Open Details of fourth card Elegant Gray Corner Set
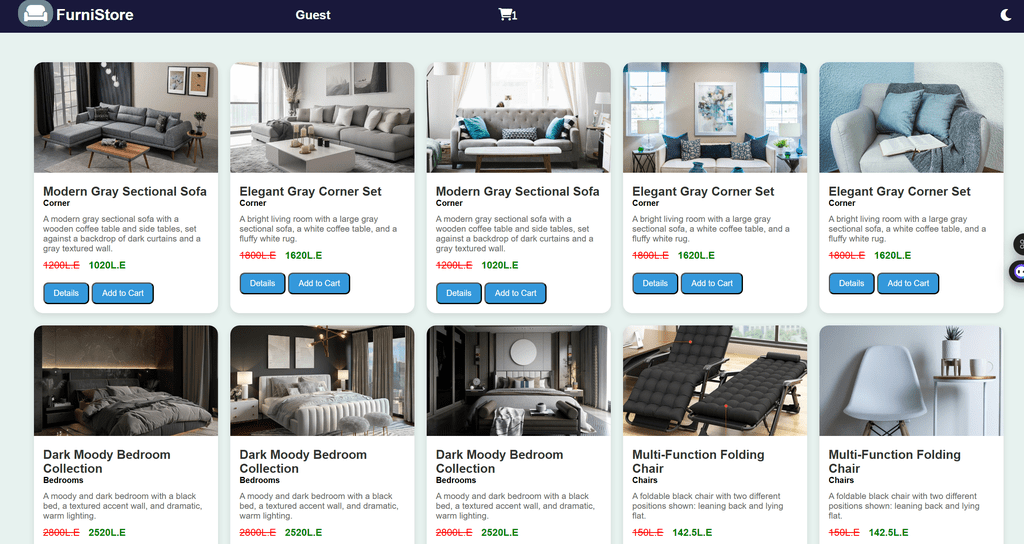The height and width of the screenshot is (544, 1024). click(655, 283)
